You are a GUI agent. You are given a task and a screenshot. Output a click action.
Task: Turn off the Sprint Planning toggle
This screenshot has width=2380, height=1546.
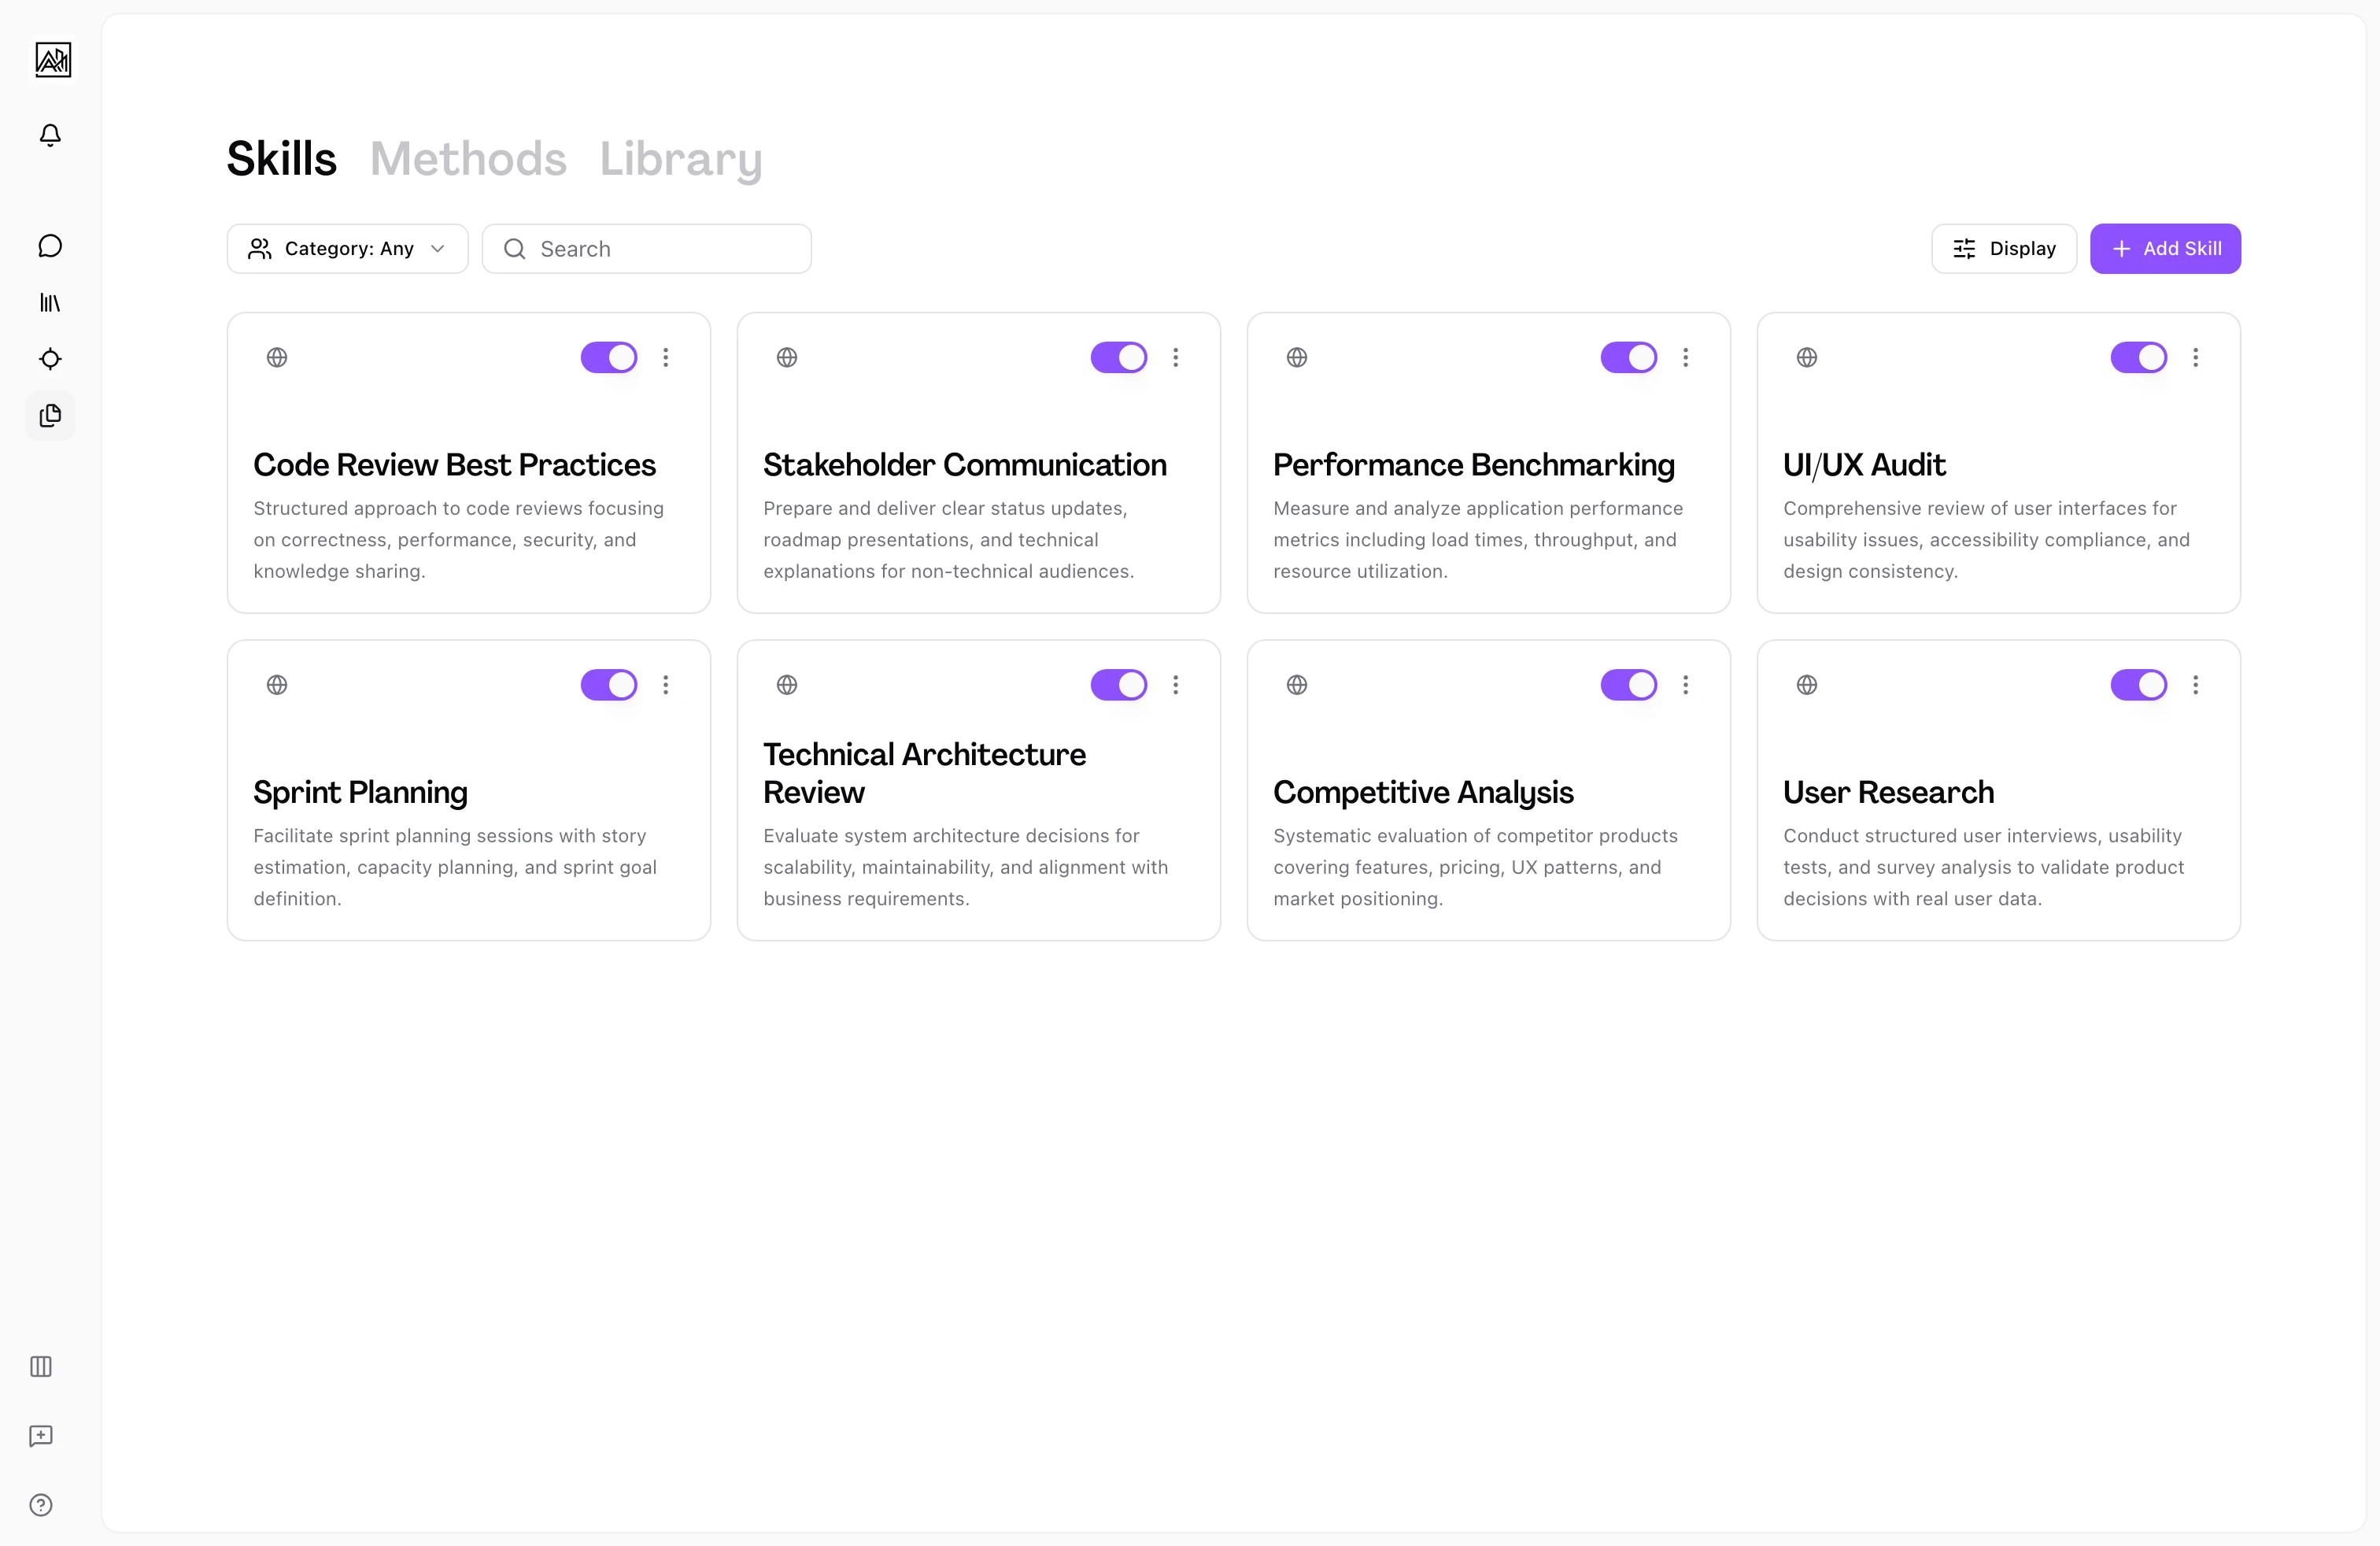(608, 685)
